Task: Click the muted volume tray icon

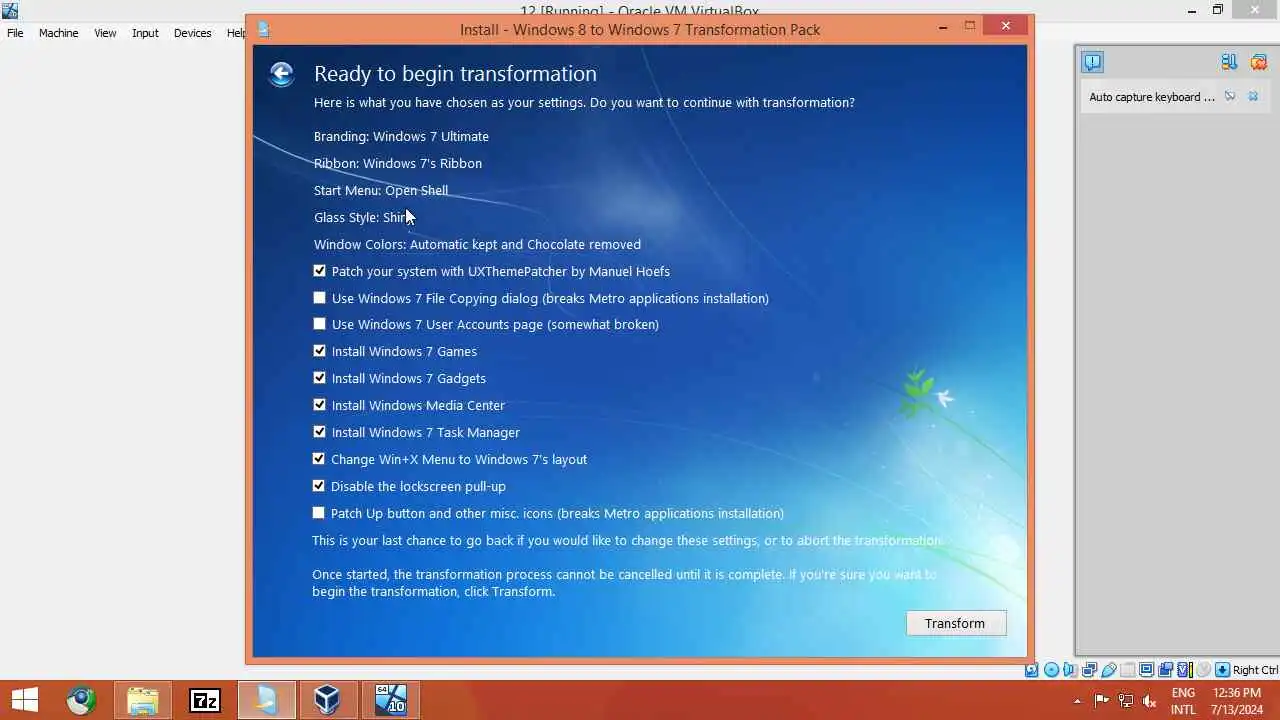Action: click(x=1149, y=701)
